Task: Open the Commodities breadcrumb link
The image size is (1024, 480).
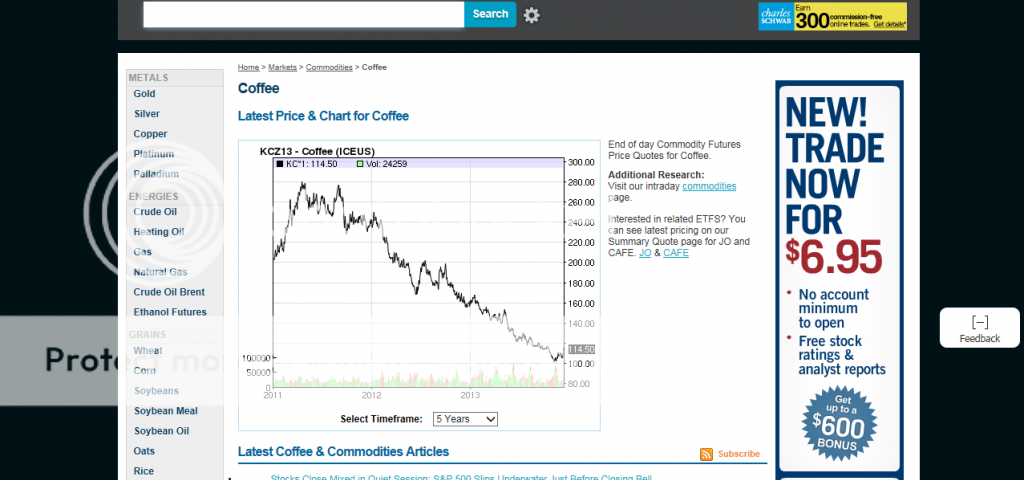Action: 329,67
